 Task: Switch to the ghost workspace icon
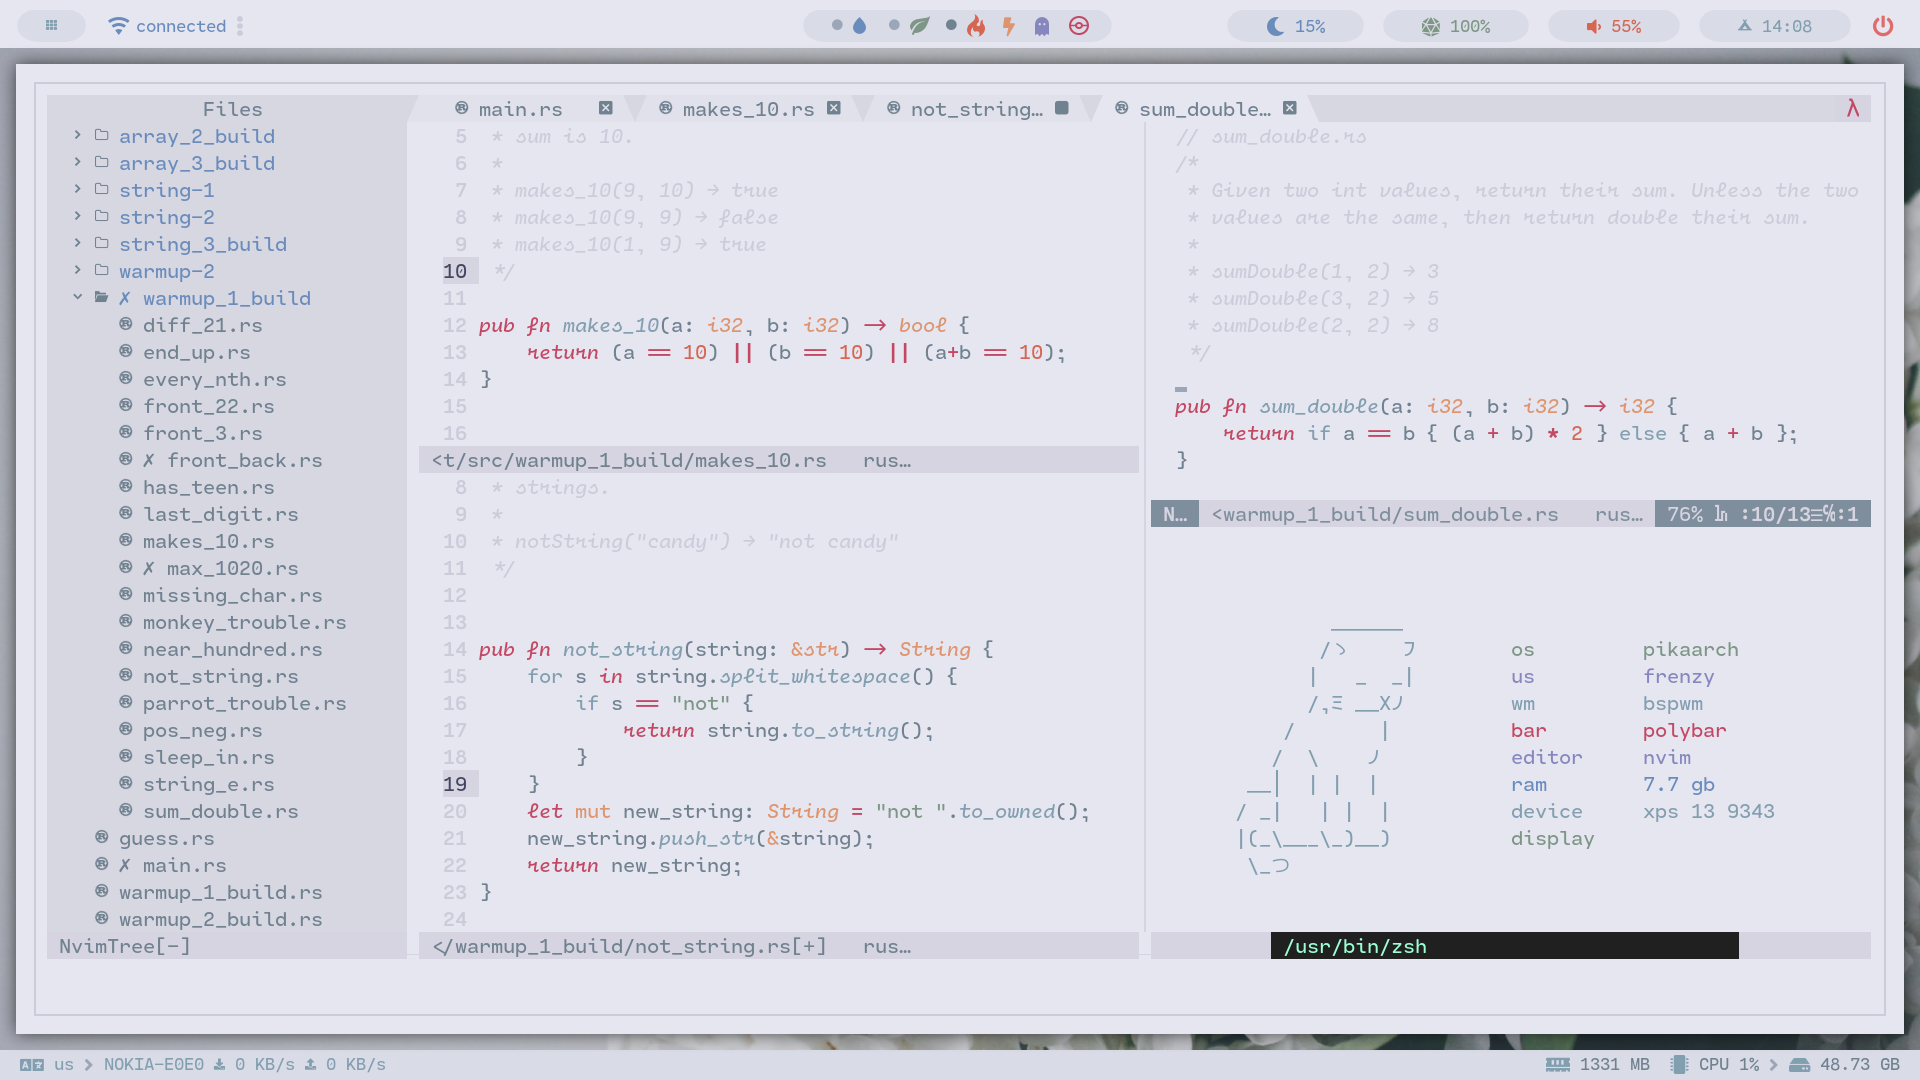pyautogui.click(x=1042, y=26)
